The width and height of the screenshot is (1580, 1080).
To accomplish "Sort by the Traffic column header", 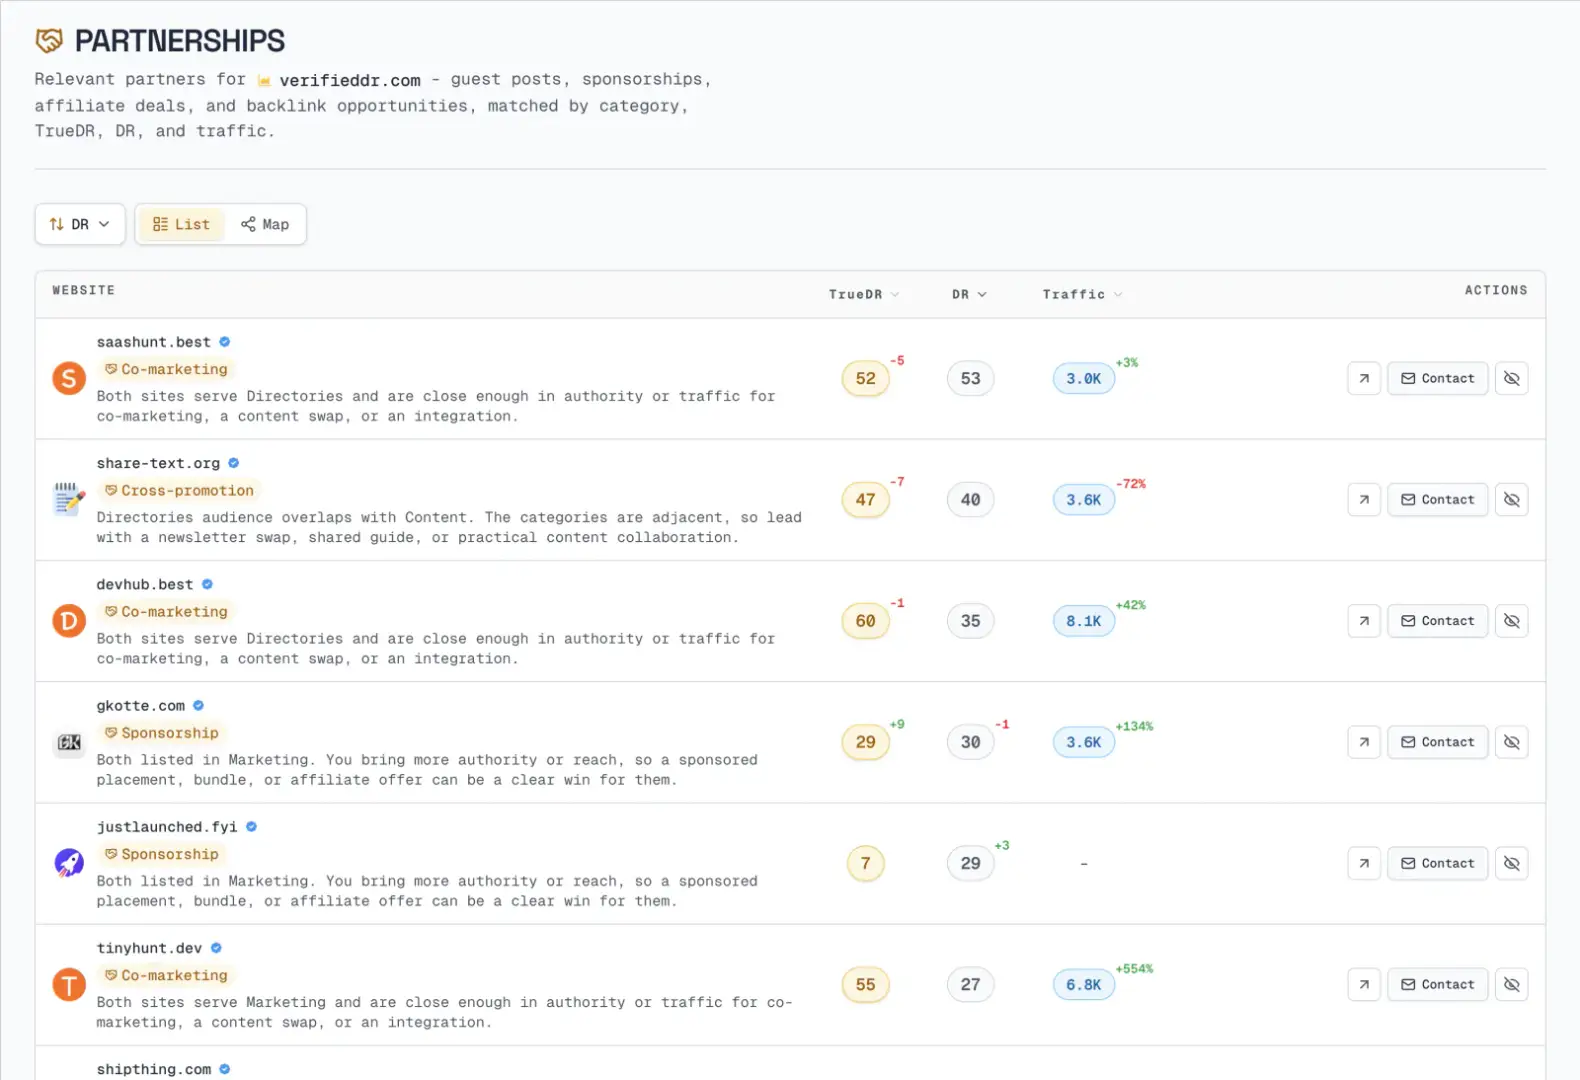I will (x=1082, y=294).
